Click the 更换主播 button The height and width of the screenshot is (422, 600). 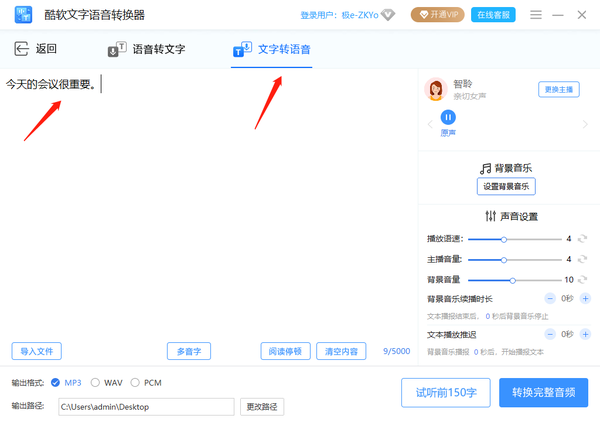tap(559, 90)
